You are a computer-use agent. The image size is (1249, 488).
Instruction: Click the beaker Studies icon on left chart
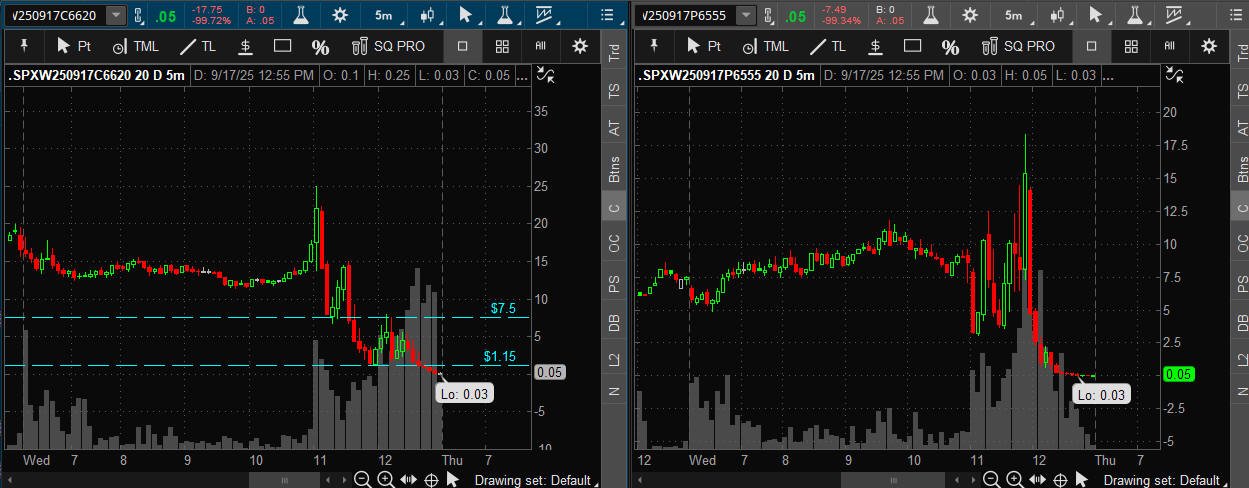pos(300,15)
